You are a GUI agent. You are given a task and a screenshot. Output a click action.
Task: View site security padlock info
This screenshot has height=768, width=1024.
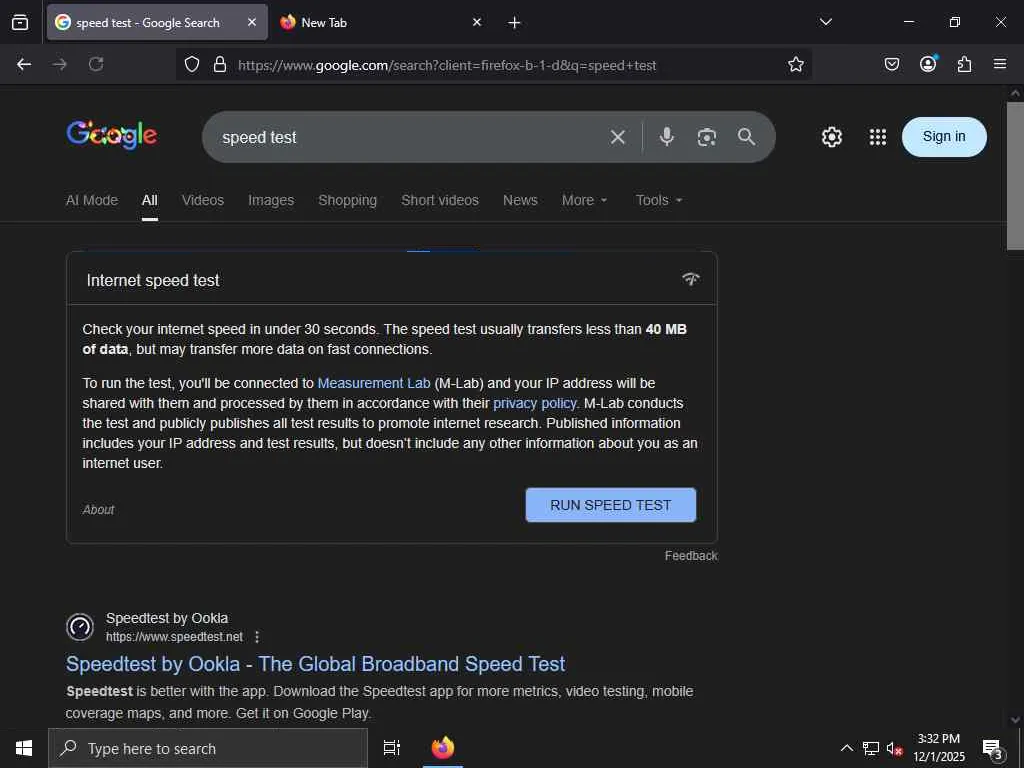point(220,64)
